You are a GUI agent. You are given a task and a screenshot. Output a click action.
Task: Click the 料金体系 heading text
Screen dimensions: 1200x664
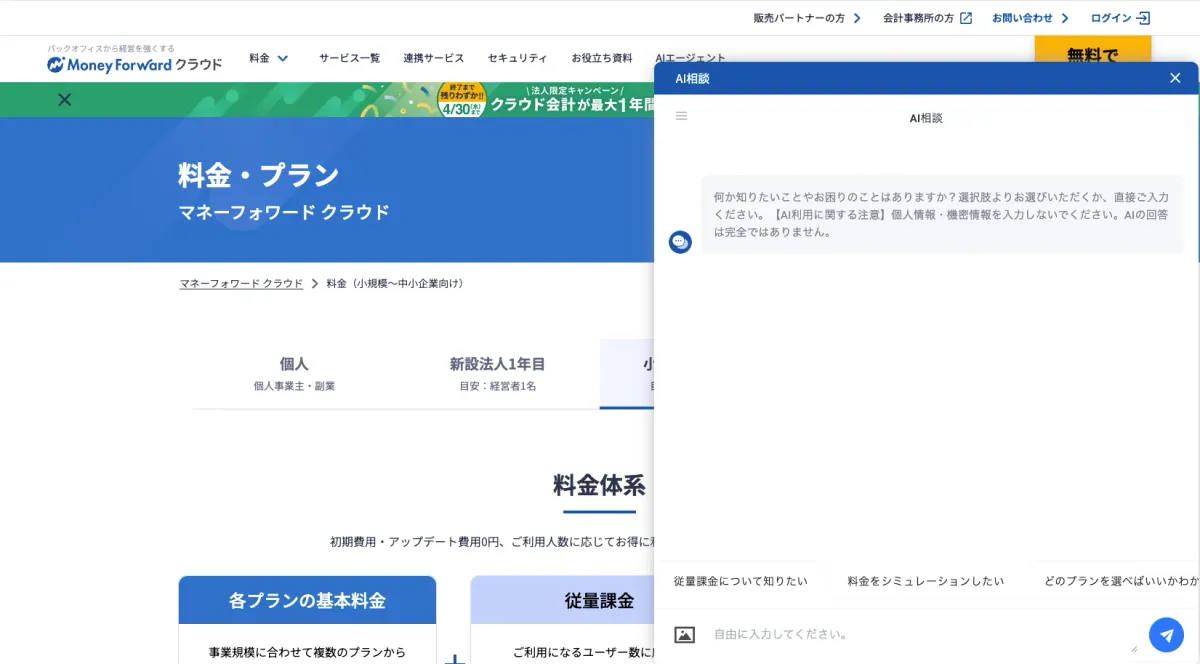click(599, 486)
